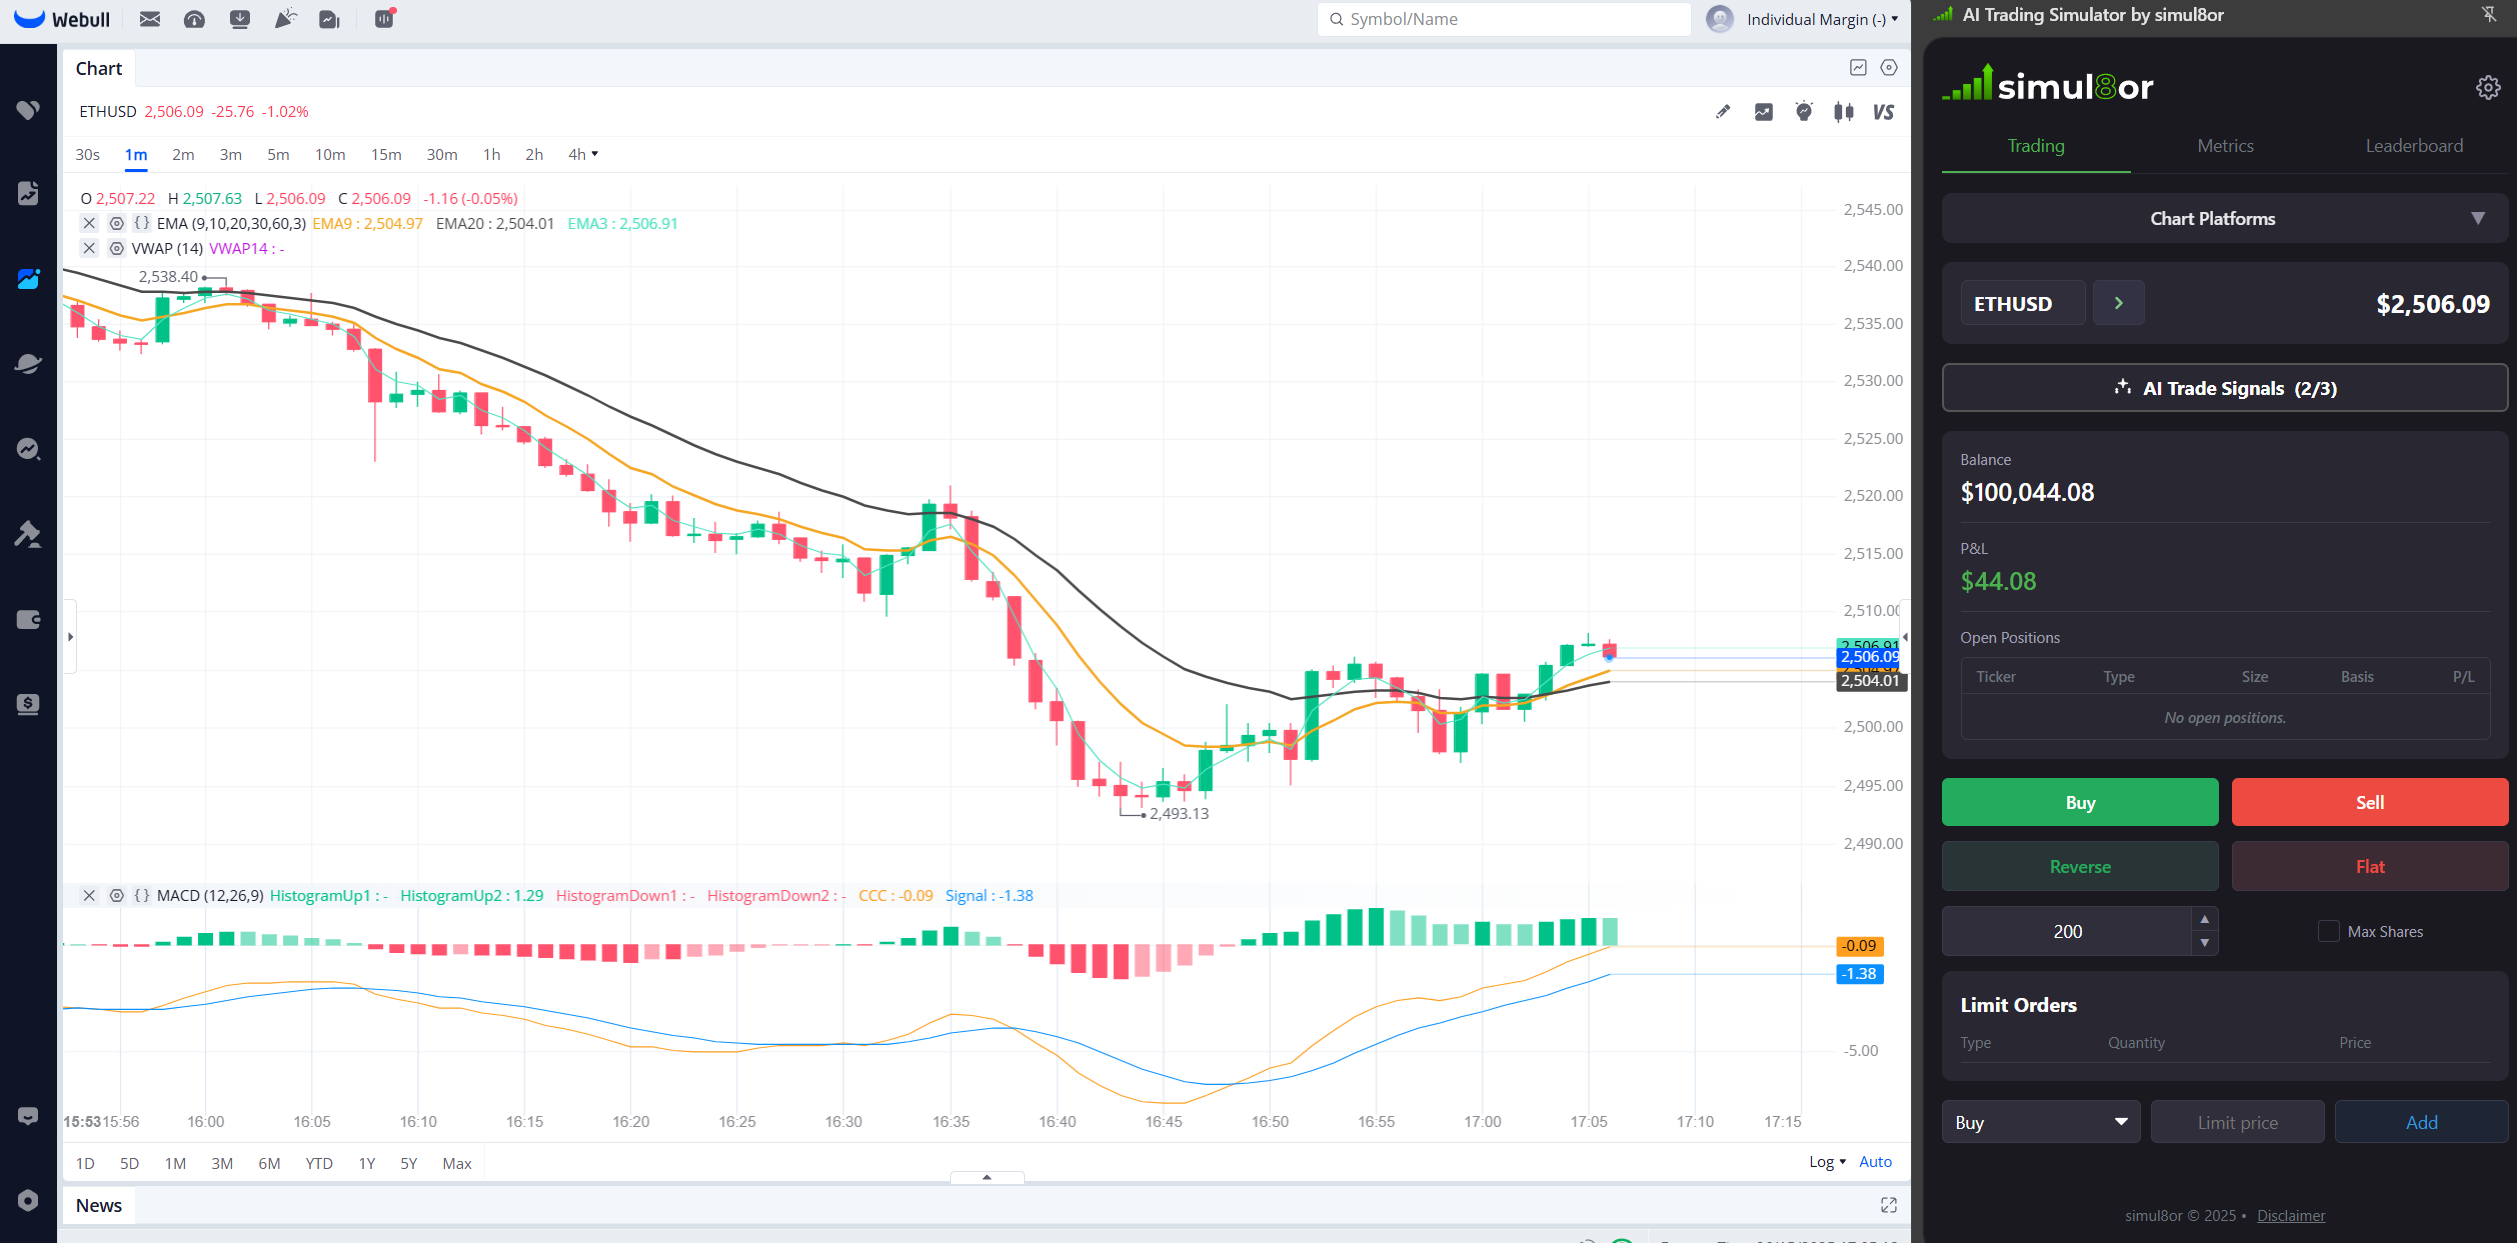2517x1243 pixels.
Task: Open the Disclaimer link
Action: (x=2290, y=1215)
